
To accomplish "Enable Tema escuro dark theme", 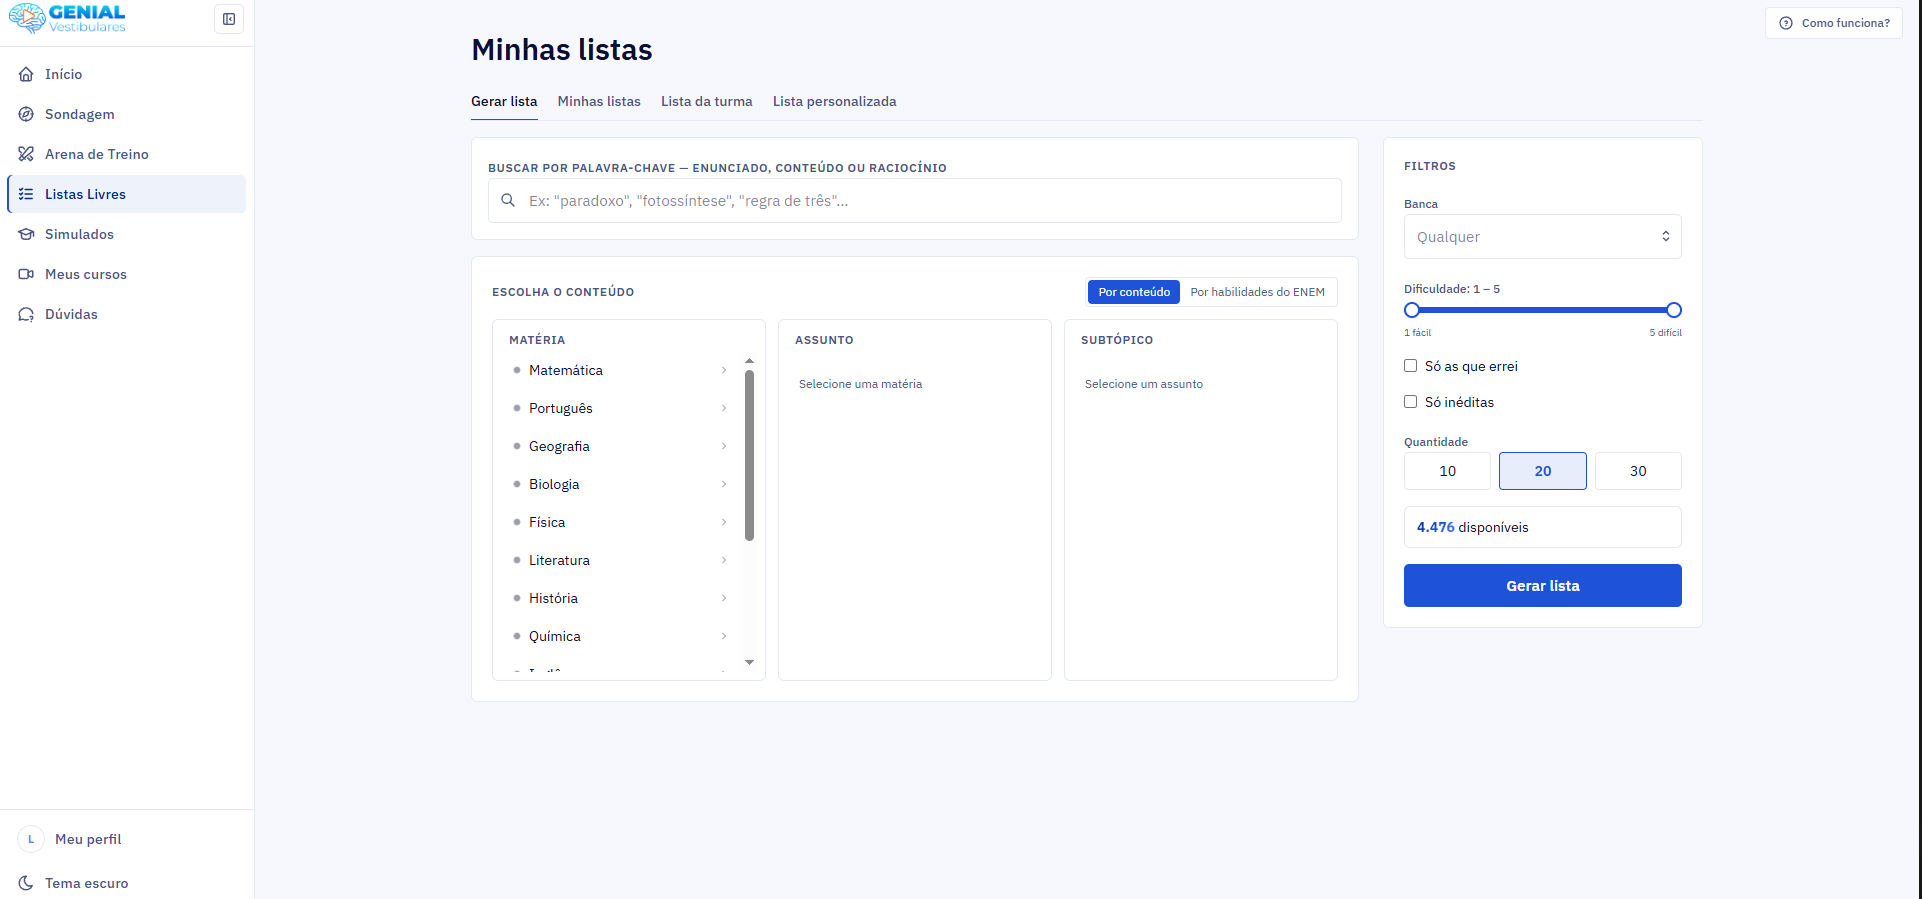I will coord(127,883).
